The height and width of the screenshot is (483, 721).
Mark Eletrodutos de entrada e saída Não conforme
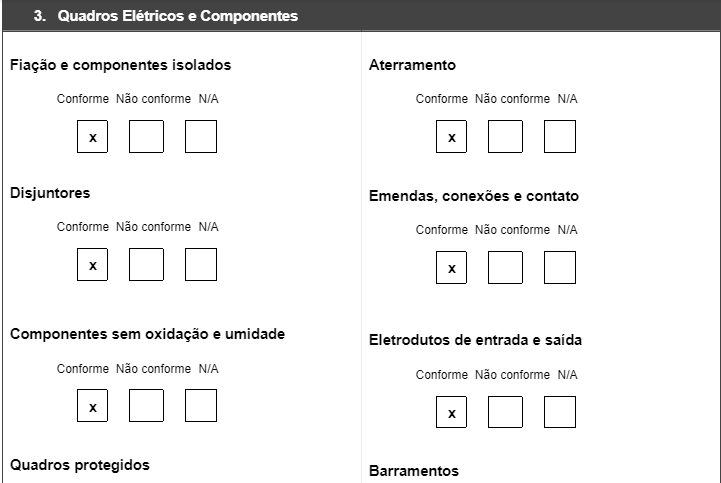point(505,412)
